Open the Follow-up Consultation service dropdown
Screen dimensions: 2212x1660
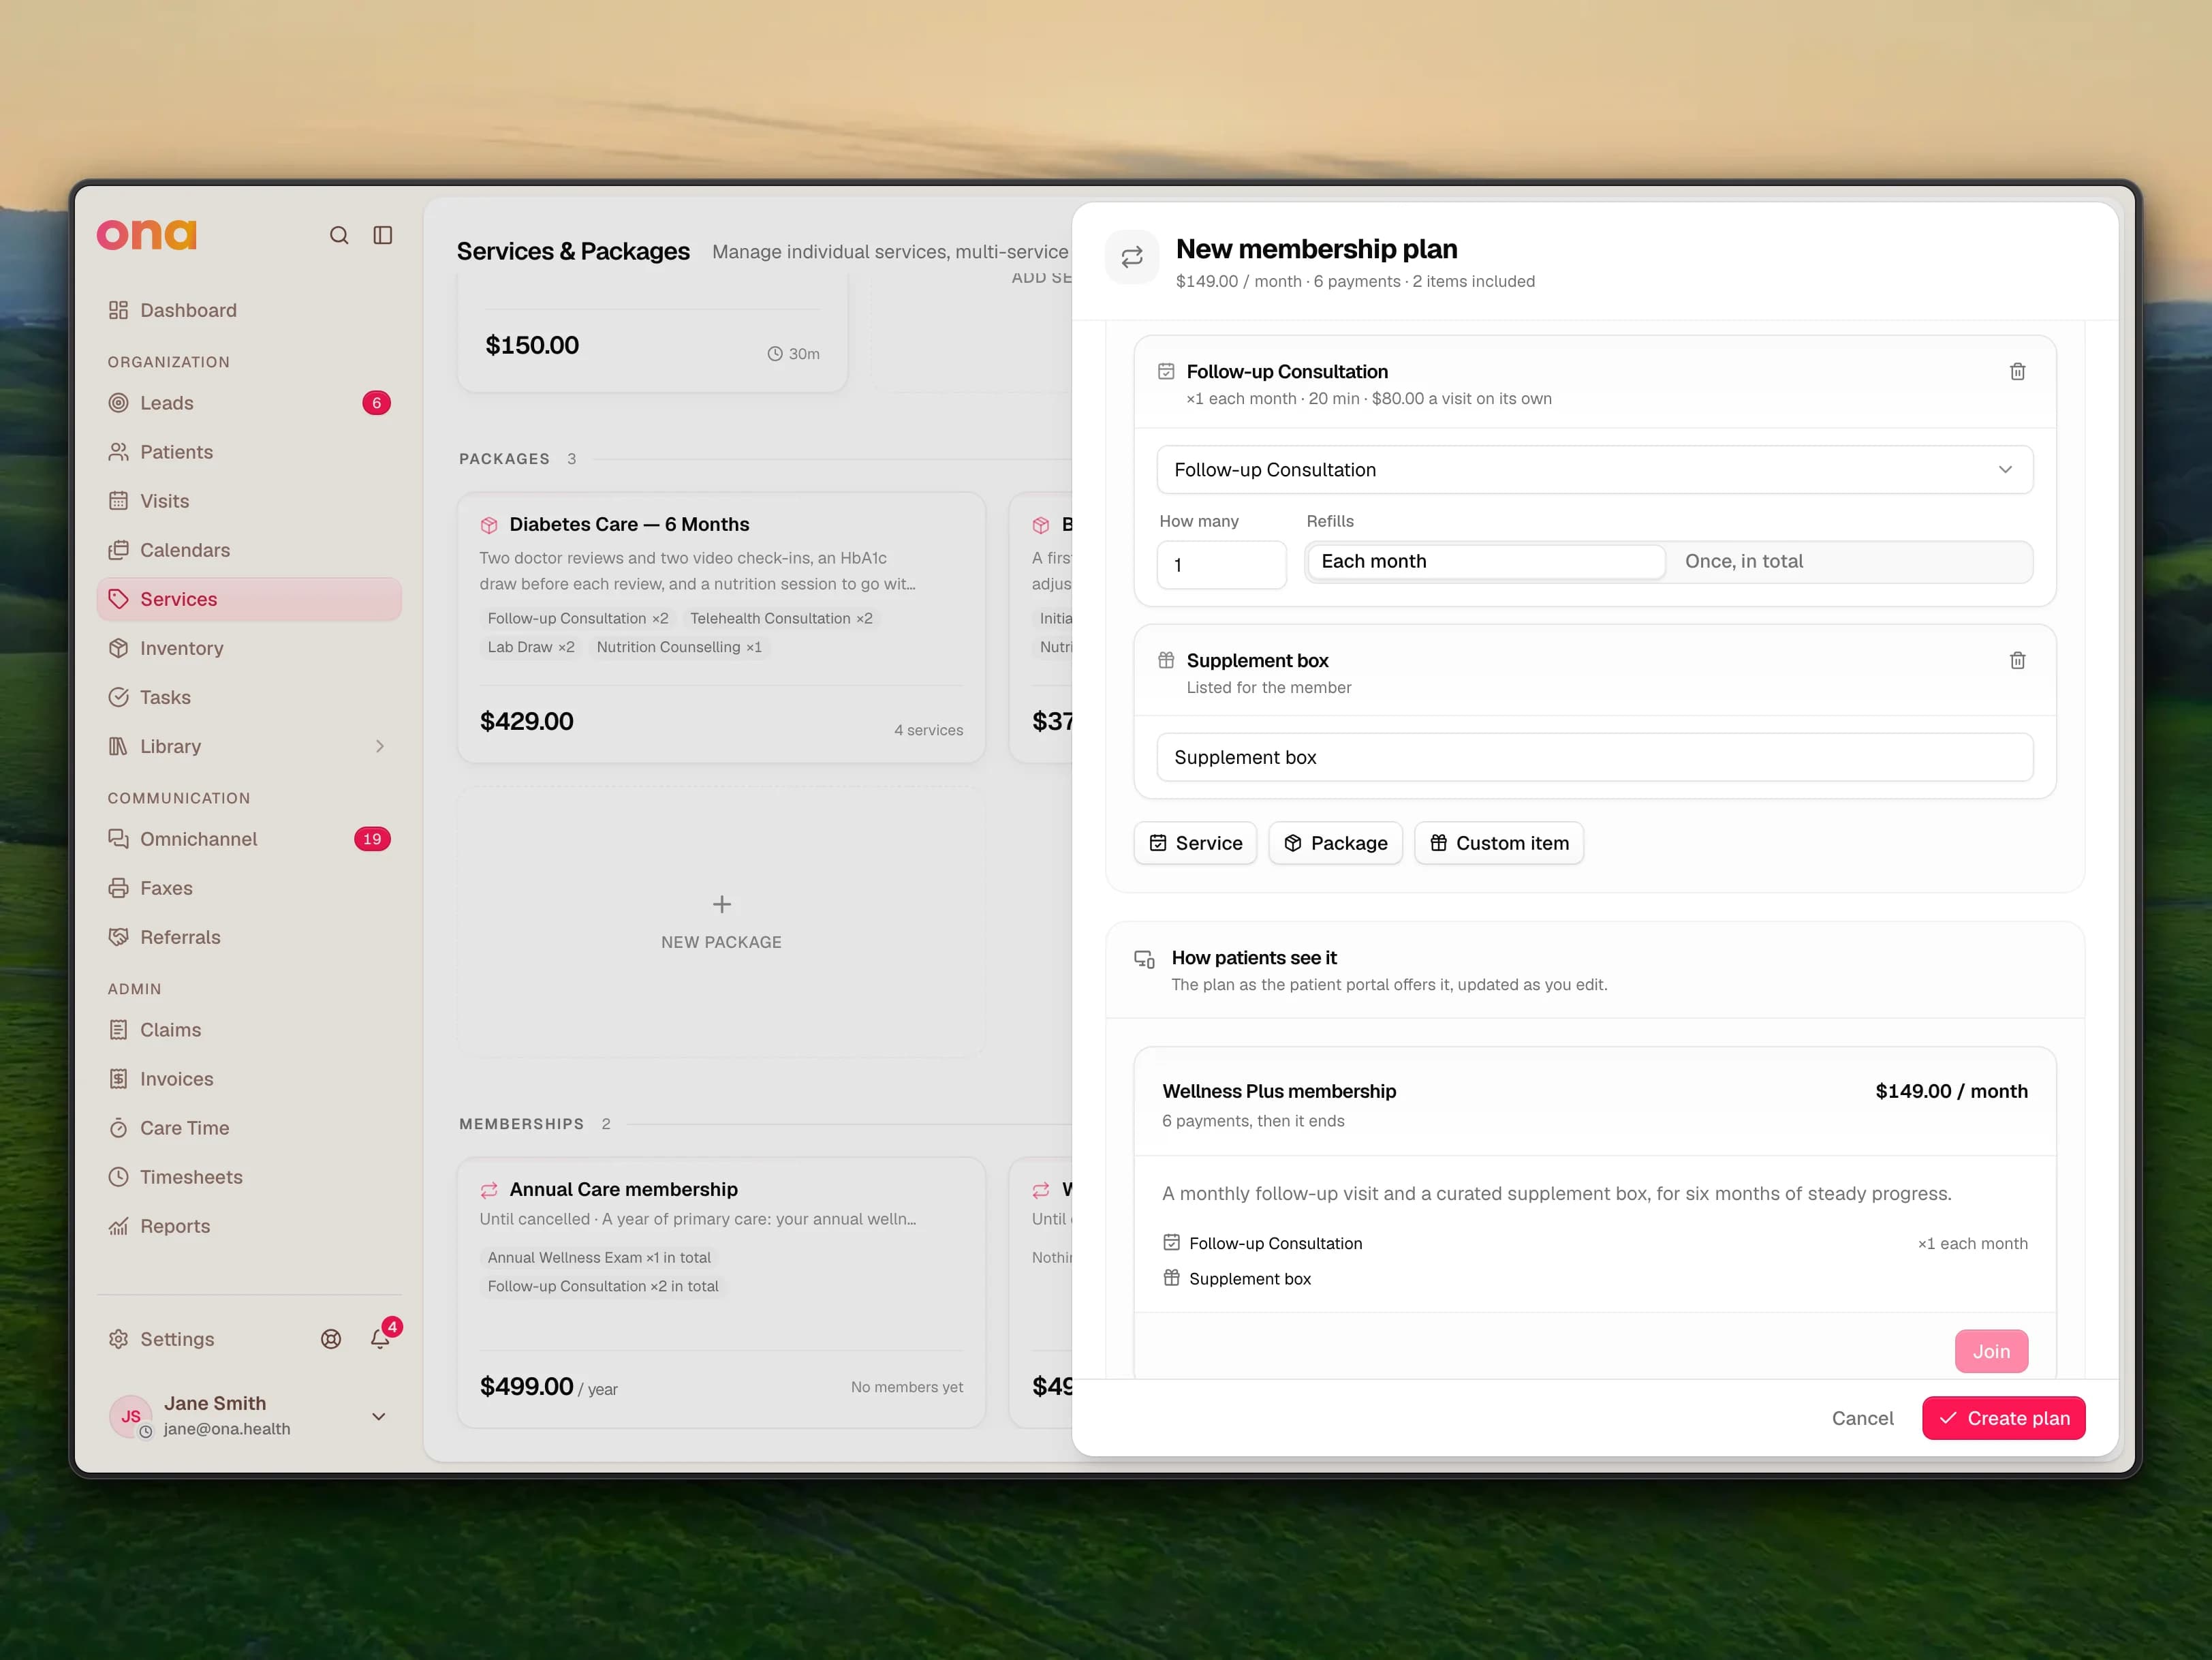pyautogui.click(x=1594, y=470)
